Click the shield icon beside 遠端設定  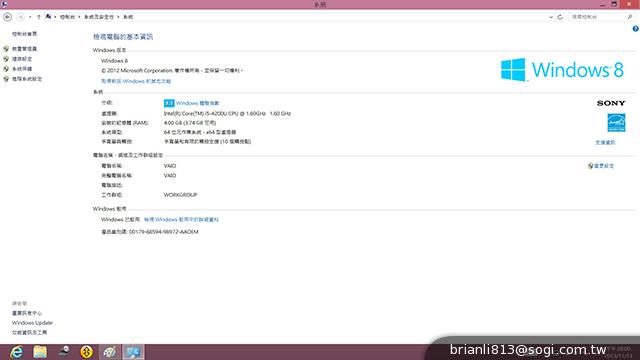[x=6, y=59]
